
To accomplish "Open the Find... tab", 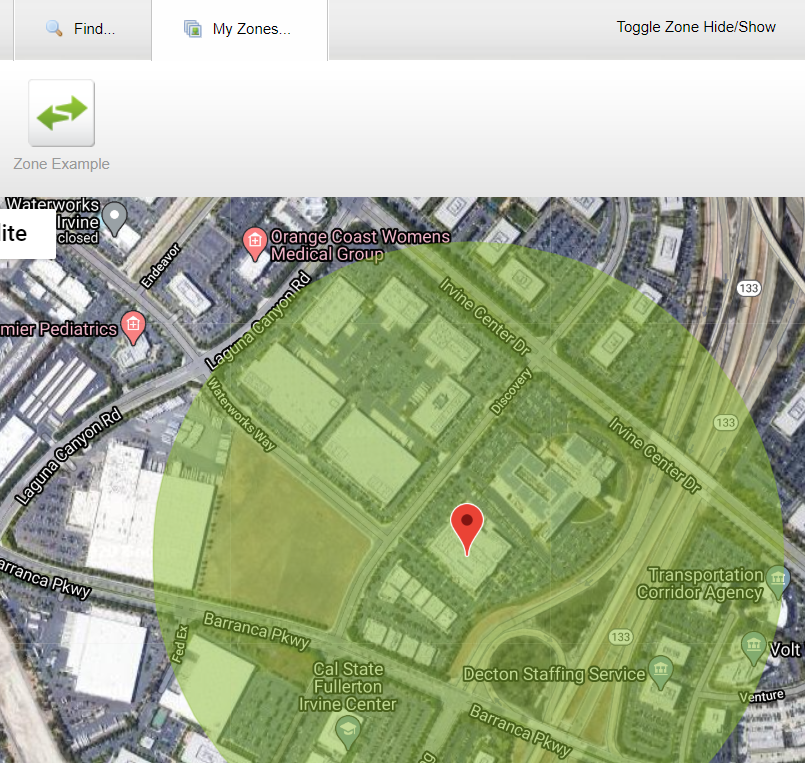I will click(83, 29).
